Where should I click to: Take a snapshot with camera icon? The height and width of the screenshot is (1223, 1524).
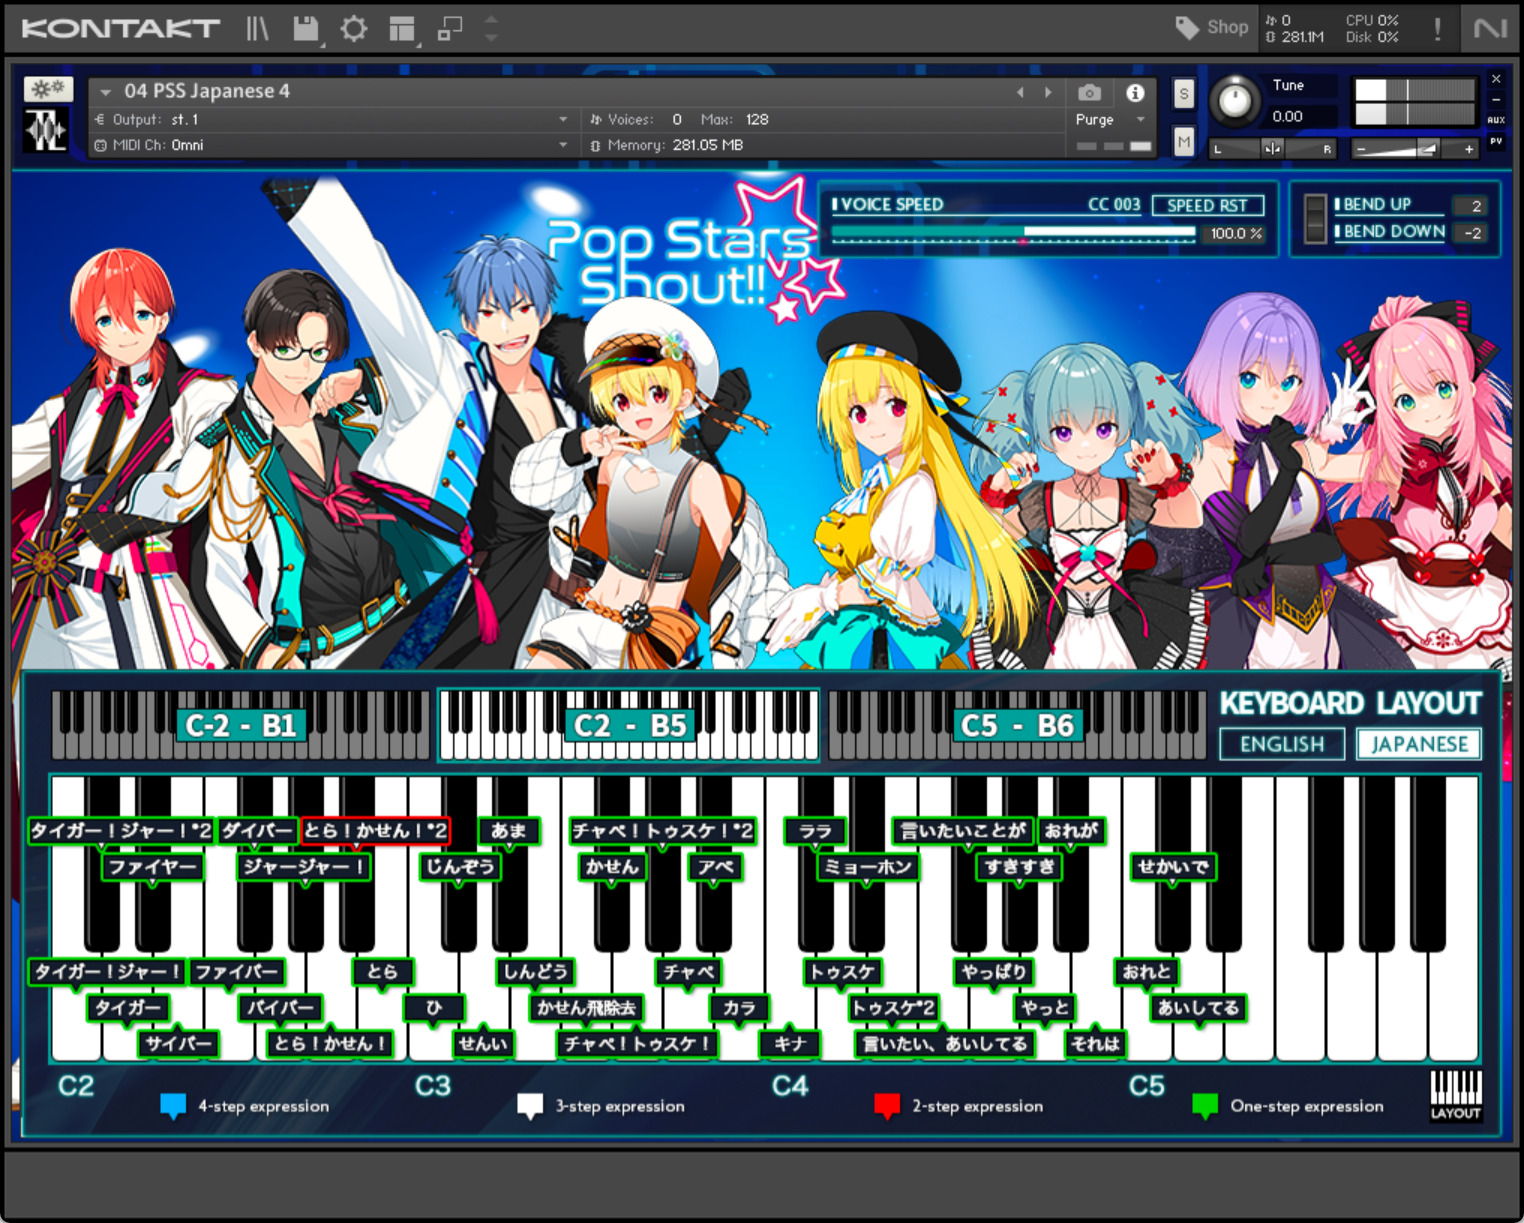[x=1089, y=93]
